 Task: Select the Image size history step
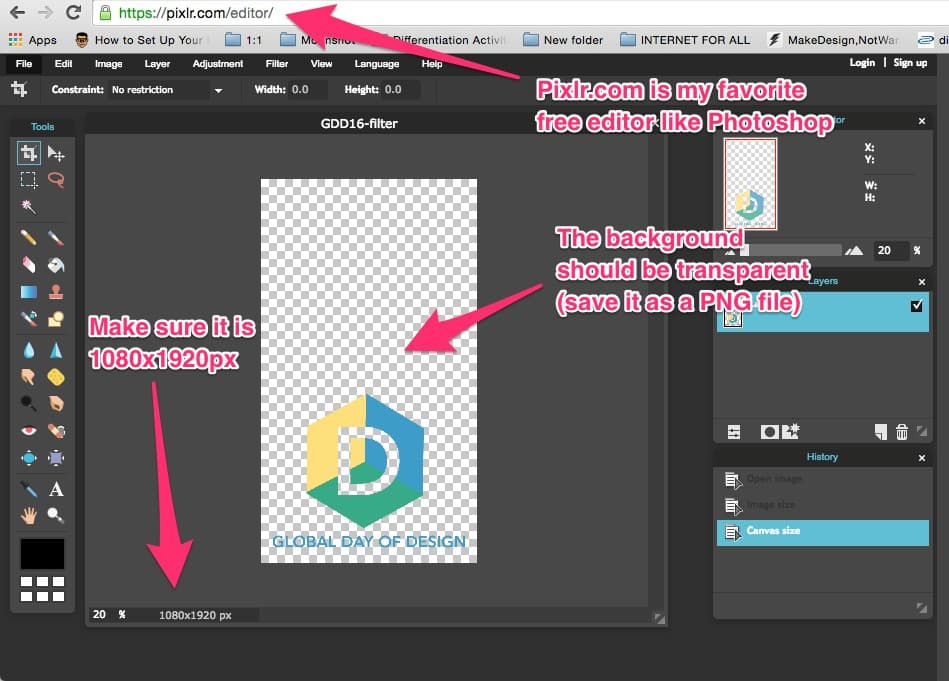click(x=823, y=505)
